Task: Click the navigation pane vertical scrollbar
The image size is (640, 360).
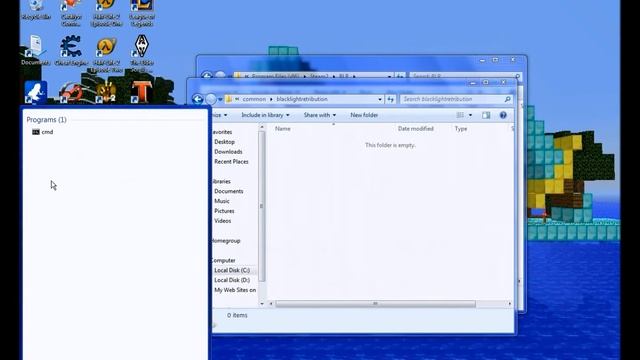Action: [x=262, y=206]
